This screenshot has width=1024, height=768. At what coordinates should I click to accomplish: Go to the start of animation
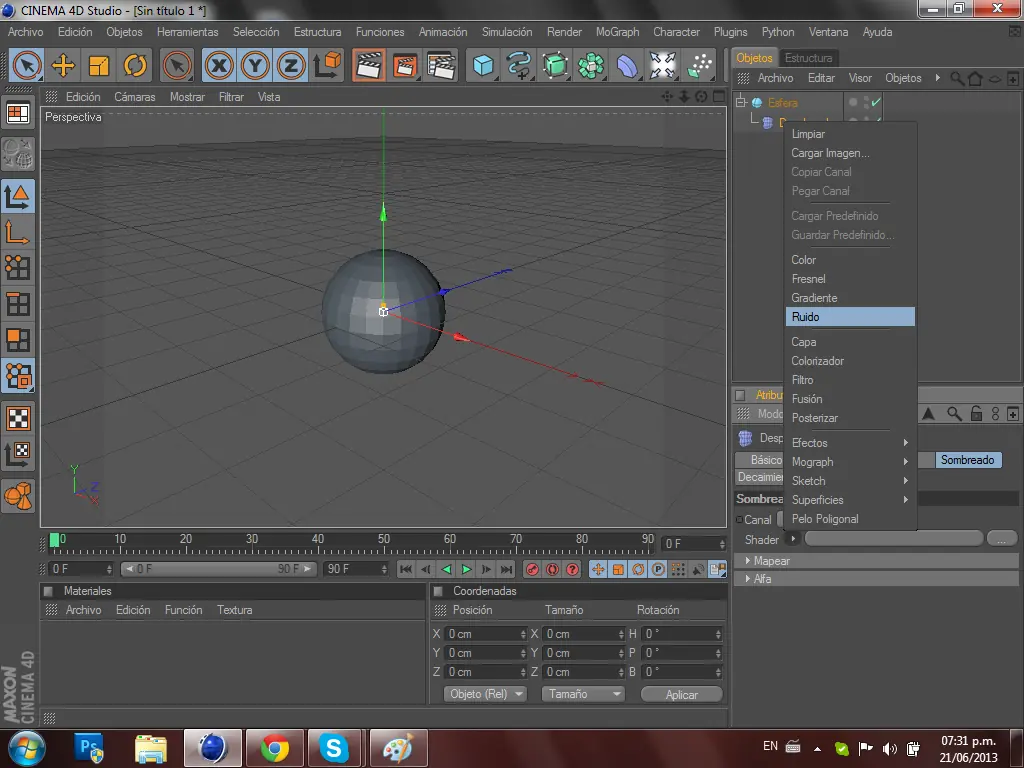(406, 569)
